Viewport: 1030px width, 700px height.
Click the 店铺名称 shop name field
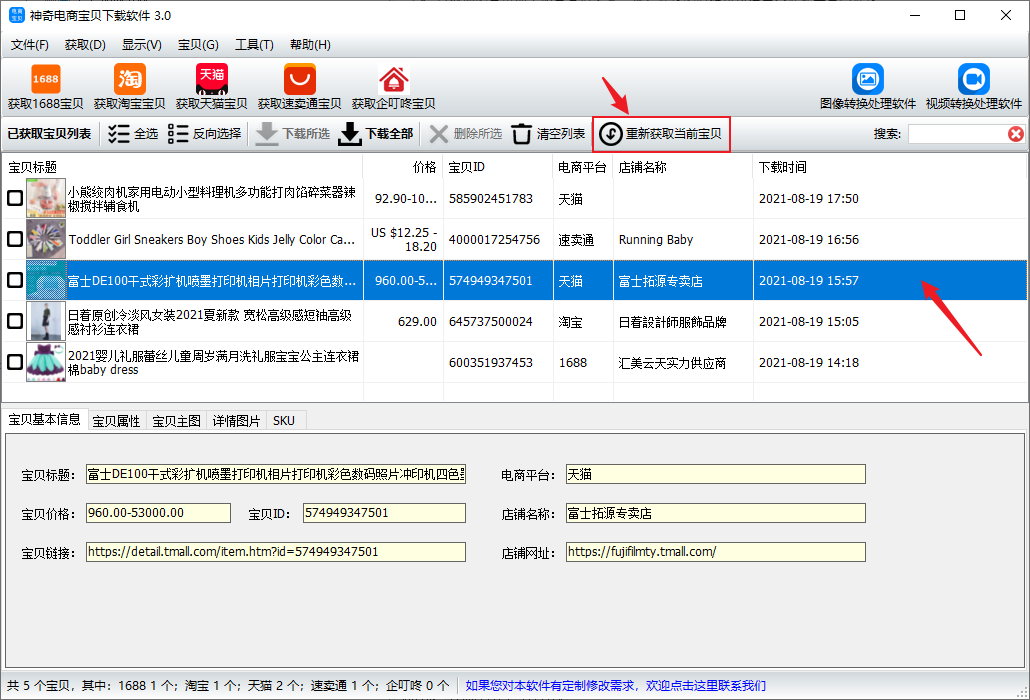point(715,513)
